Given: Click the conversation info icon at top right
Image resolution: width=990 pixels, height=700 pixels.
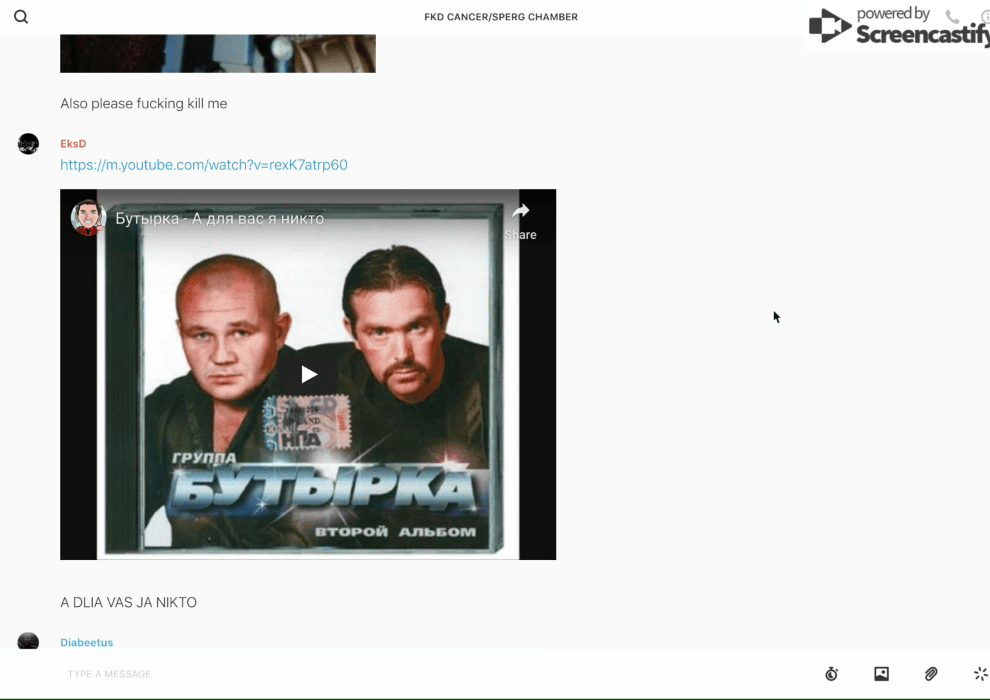Looking at the screenshot, I should tap(985, 16).
